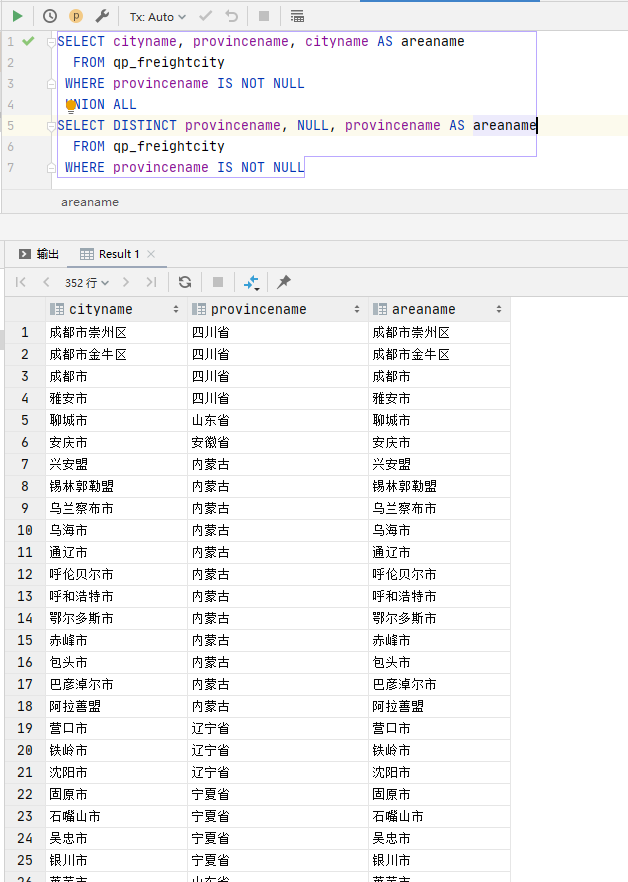Image resolution: width=628 pixels, height=882 pixels.
Task: Click cityname cell 兴安盟 in row 7
Action: (116, 464)
